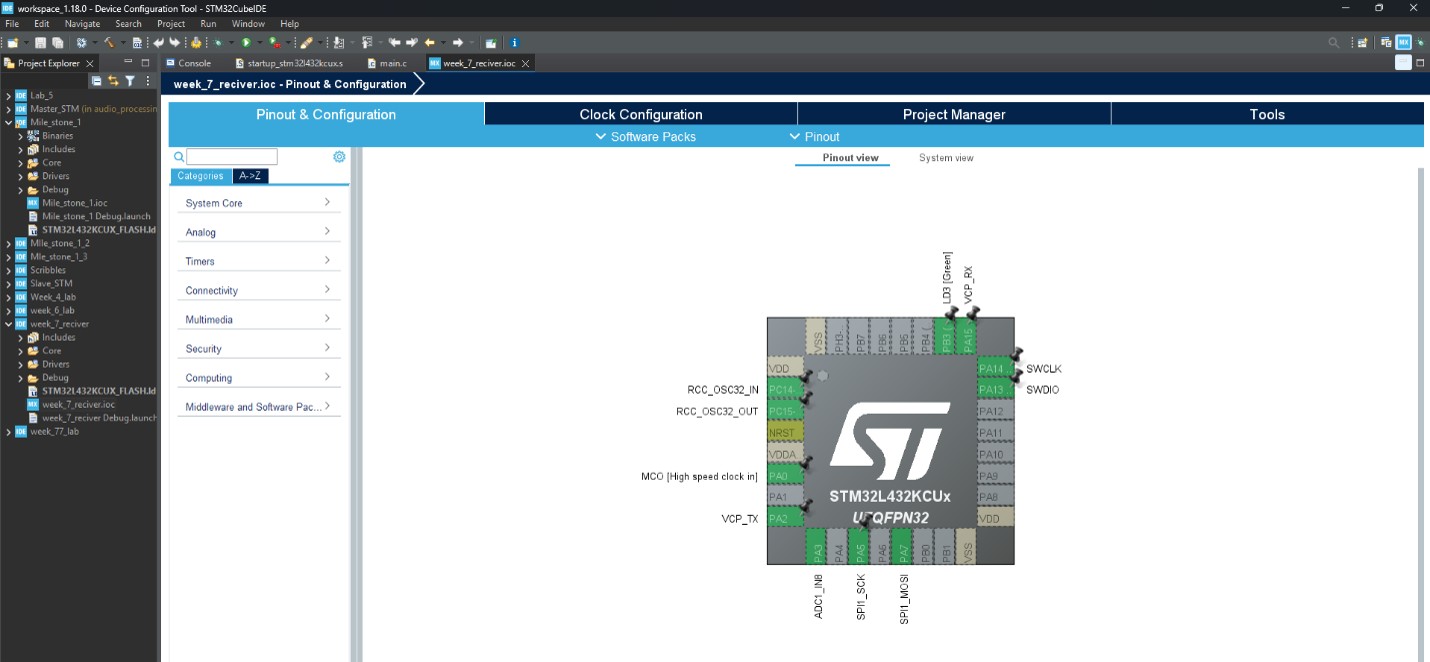Click the Save icon in toolbar
The height and width of the screenshot is (662, 1430).
tap(40, 43)
